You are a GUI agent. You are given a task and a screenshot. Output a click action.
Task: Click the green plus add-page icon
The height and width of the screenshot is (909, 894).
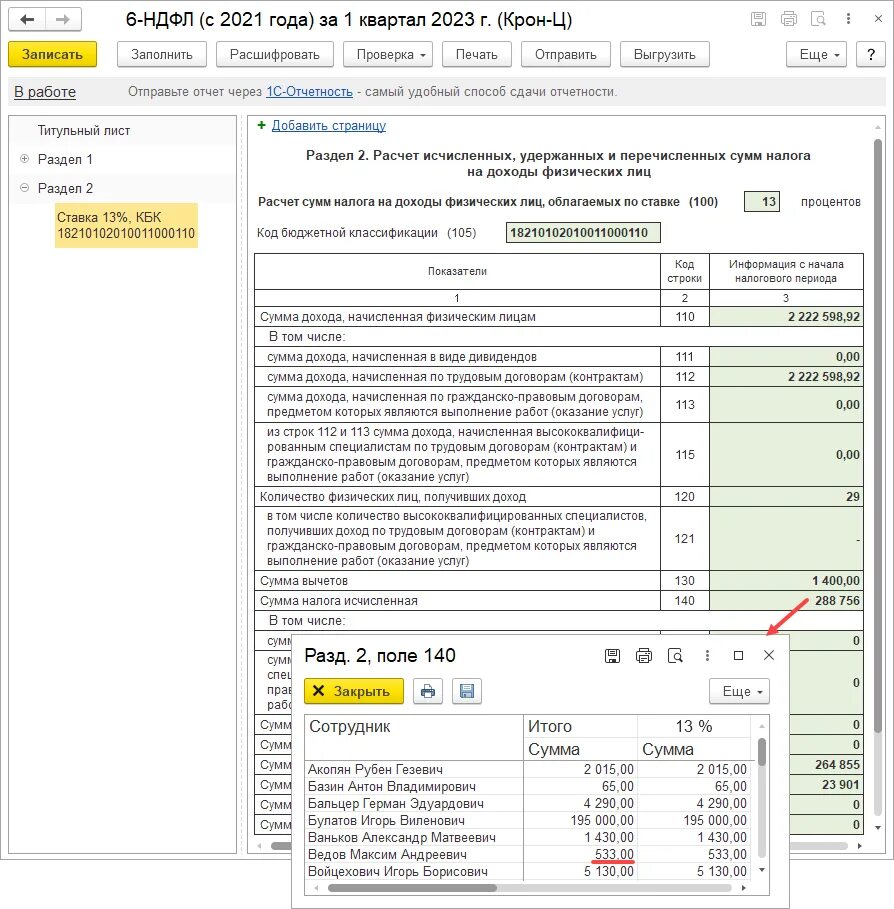261,125
